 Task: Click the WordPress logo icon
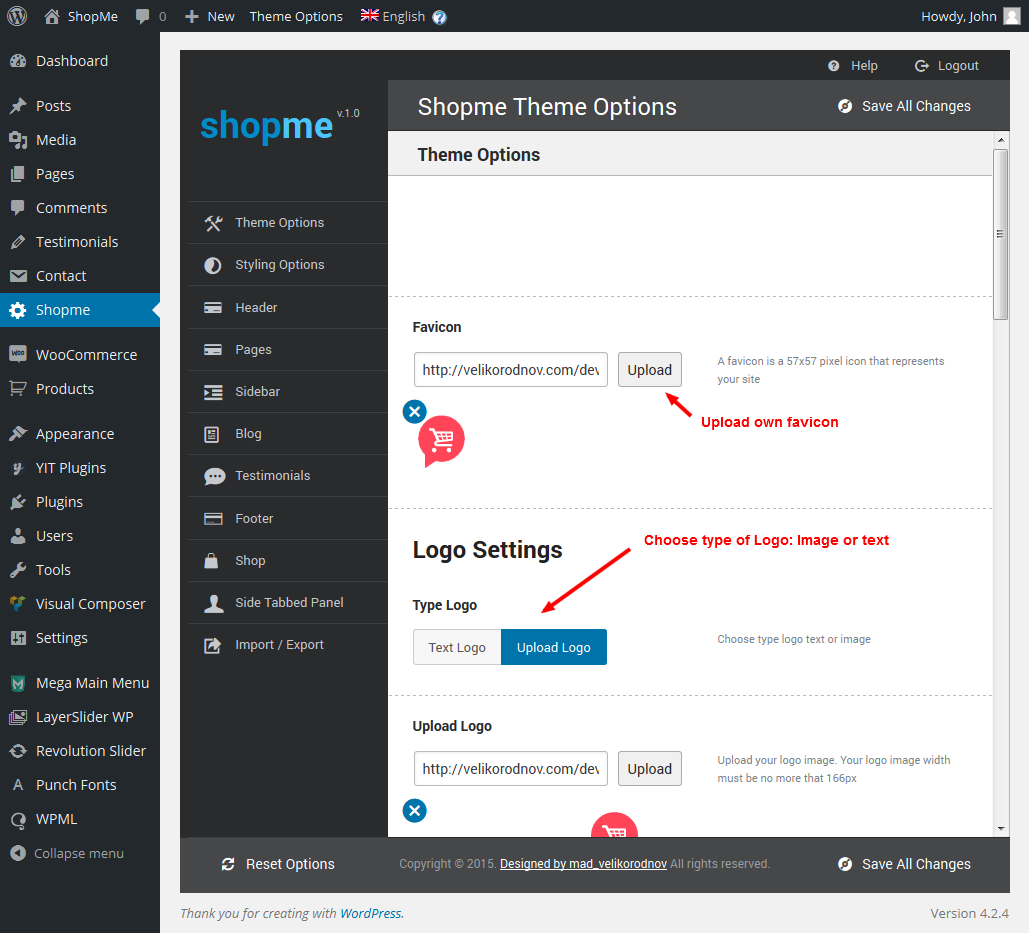click(17, 16)
